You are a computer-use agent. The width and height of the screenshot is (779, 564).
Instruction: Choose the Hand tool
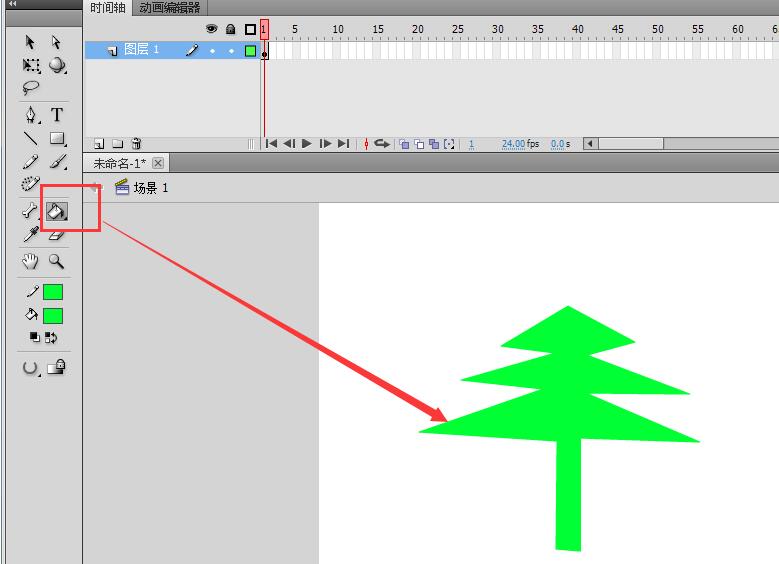click(31, 261)
